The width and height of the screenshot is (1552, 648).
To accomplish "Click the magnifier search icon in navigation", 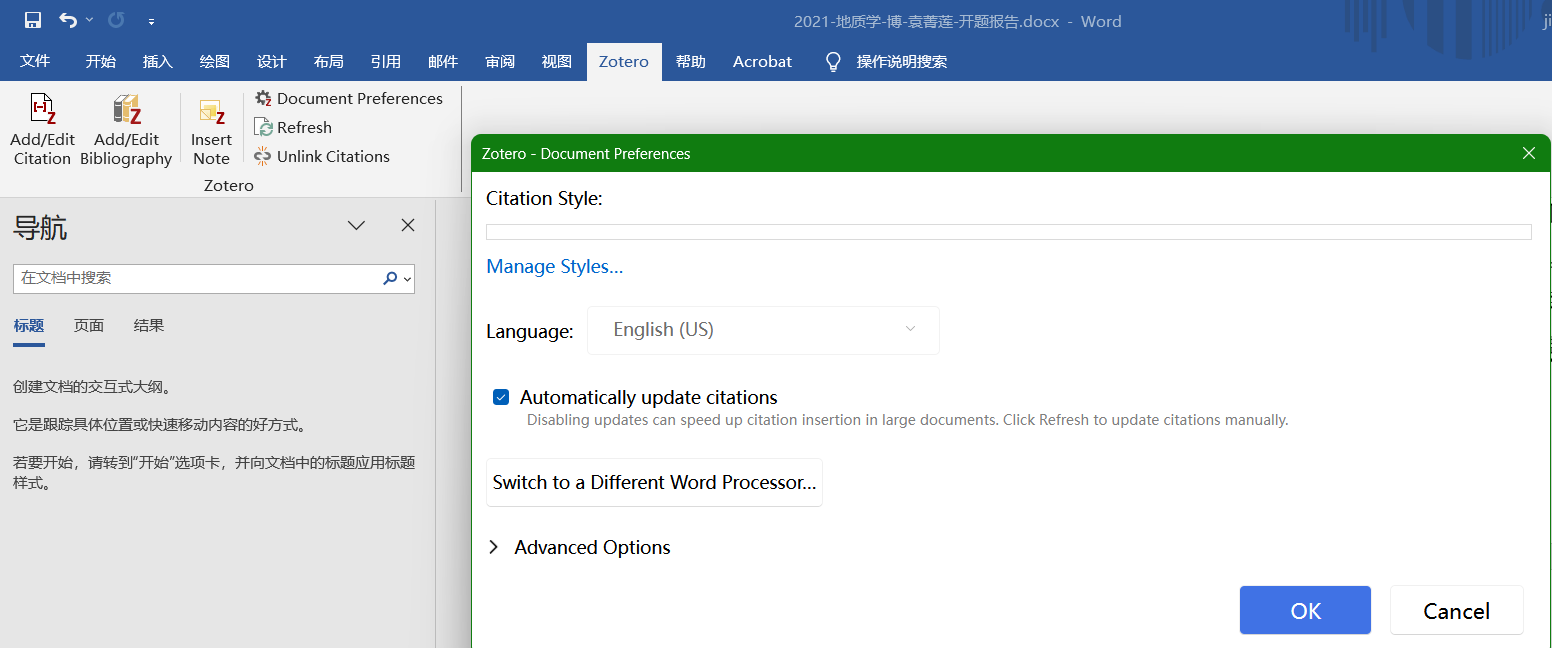I will [390, 279].
